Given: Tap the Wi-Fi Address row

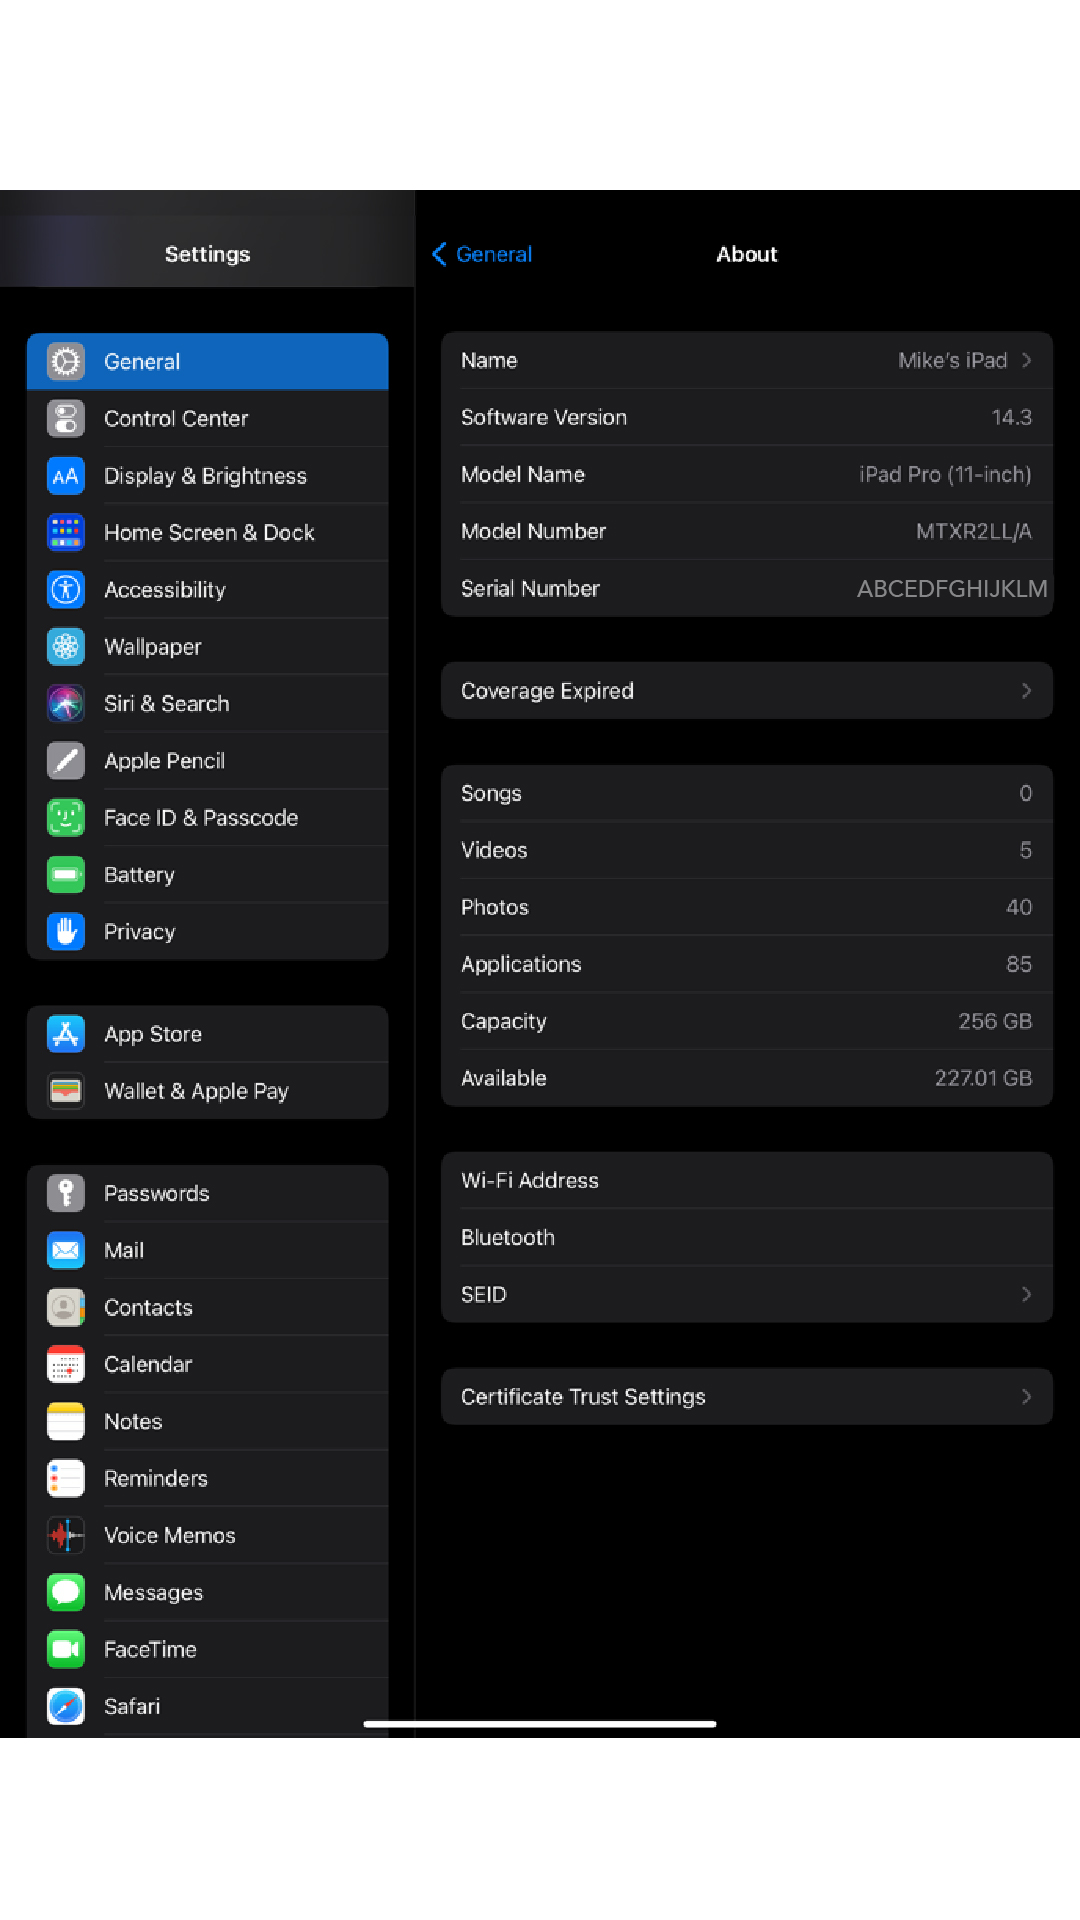Looking at the screenshot, I should click(x=747, y=1181).
